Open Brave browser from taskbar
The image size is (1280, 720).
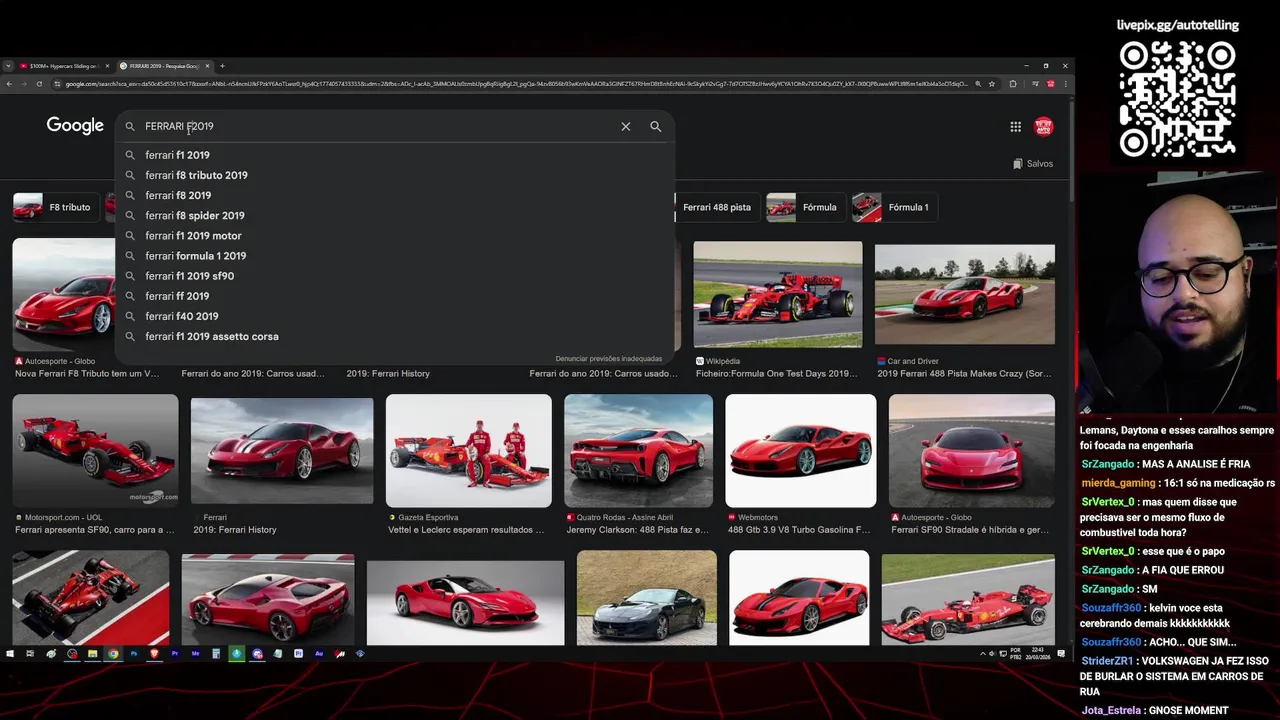154,654
